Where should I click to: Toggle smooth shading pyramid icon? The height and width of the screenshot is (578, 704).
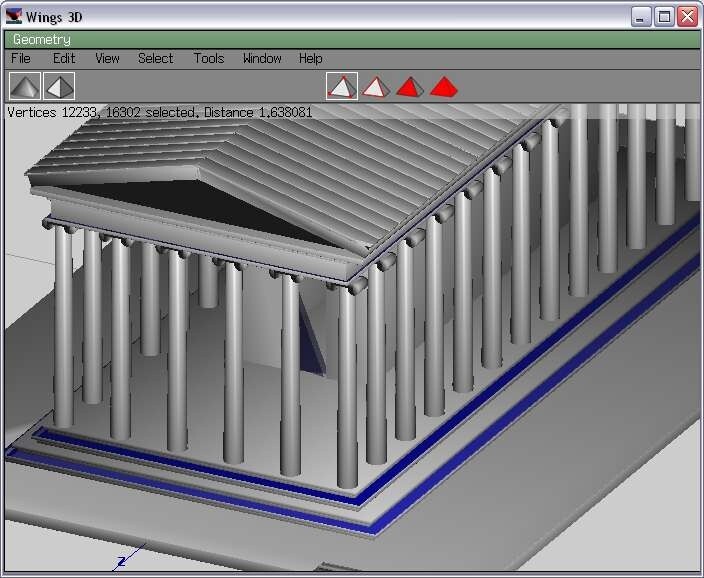pos(25,87)
